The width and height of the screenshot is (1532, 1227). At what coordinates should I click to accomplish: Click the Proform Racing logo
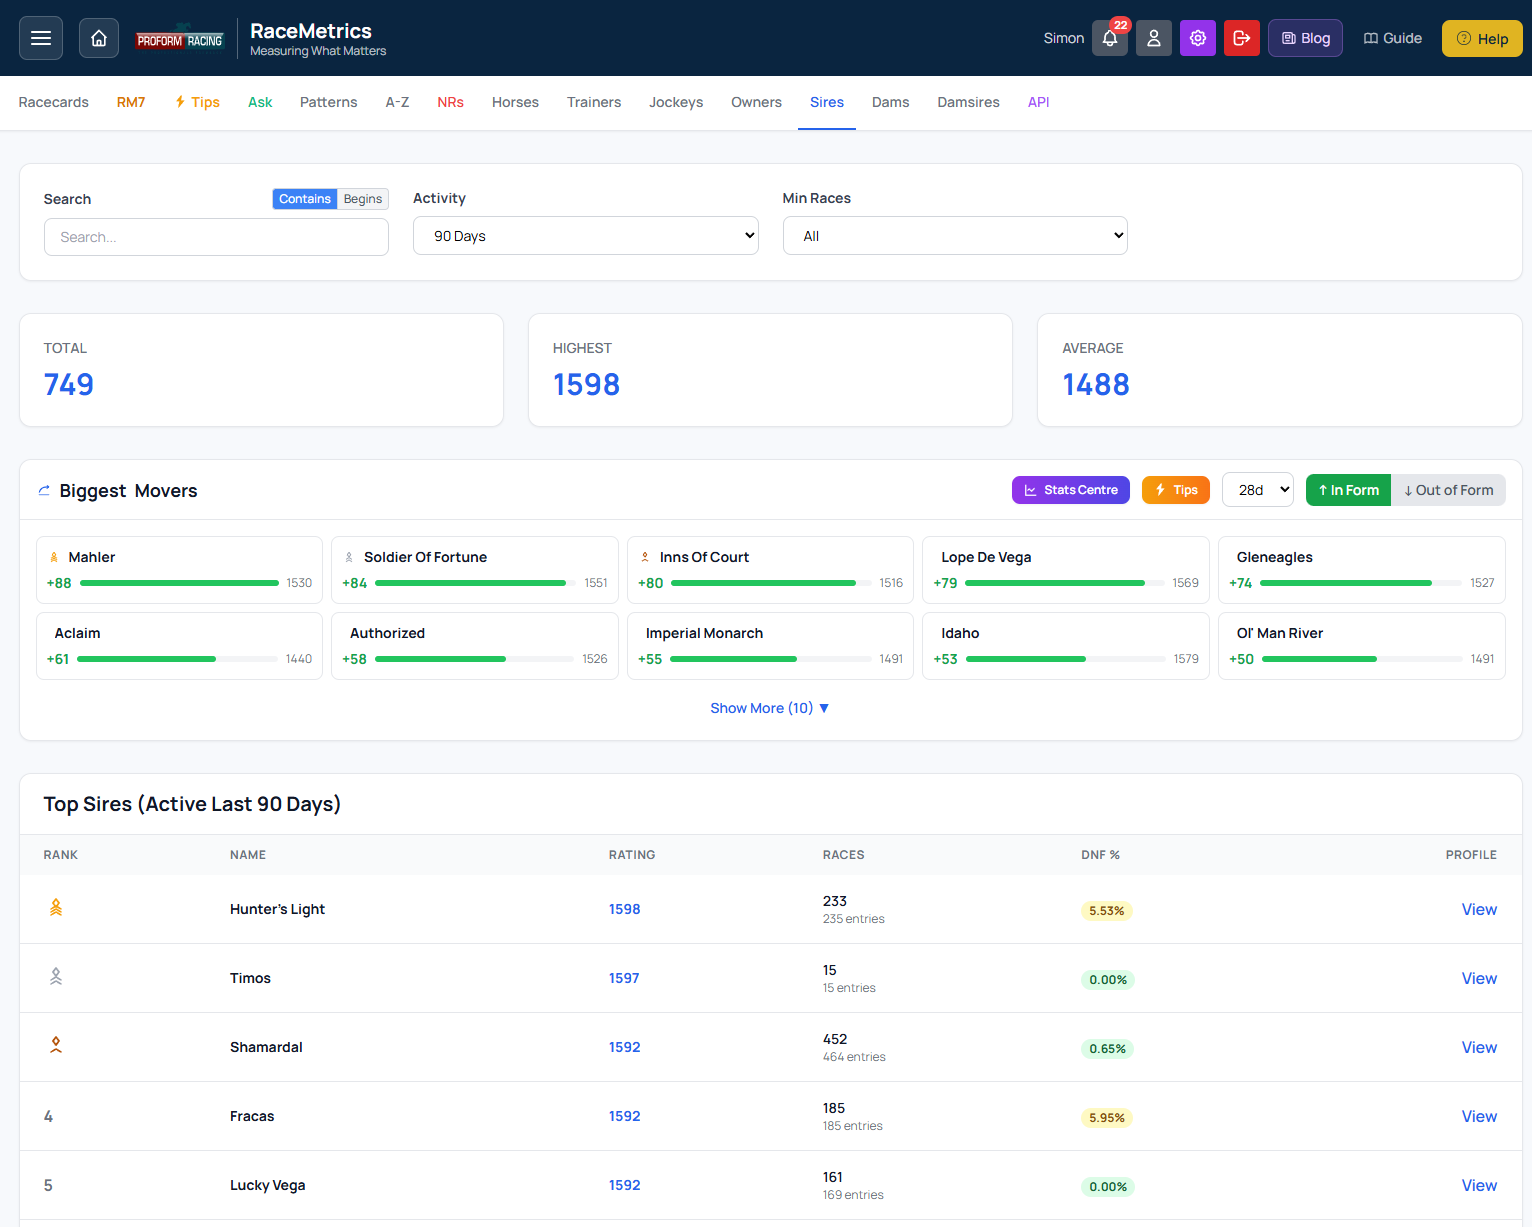click(180, 38)
